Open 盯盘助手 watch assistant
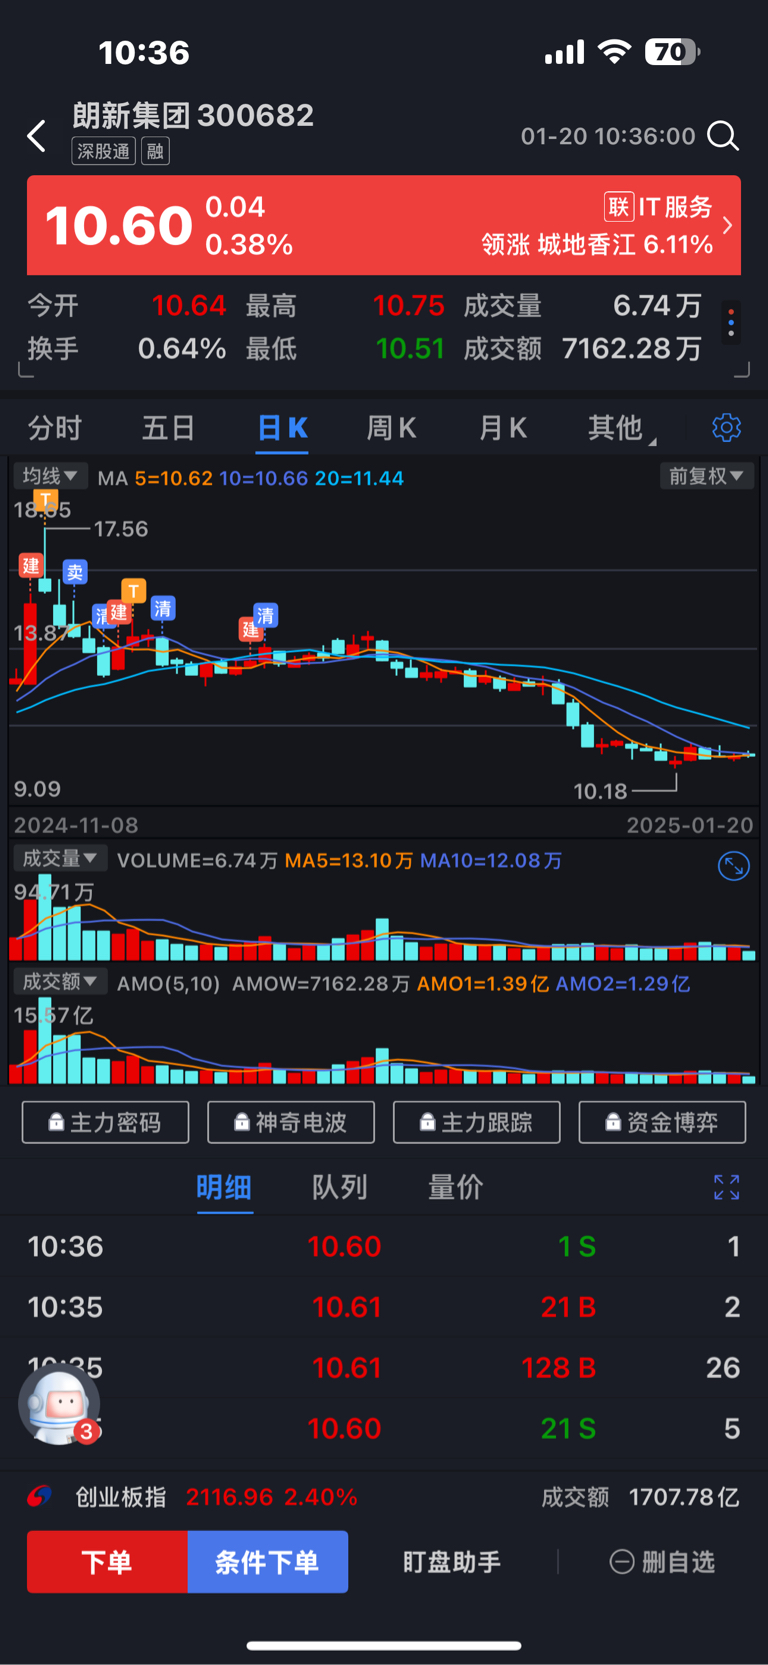The height and width of the screenshot is (1665, 768). pos(452,1562)
